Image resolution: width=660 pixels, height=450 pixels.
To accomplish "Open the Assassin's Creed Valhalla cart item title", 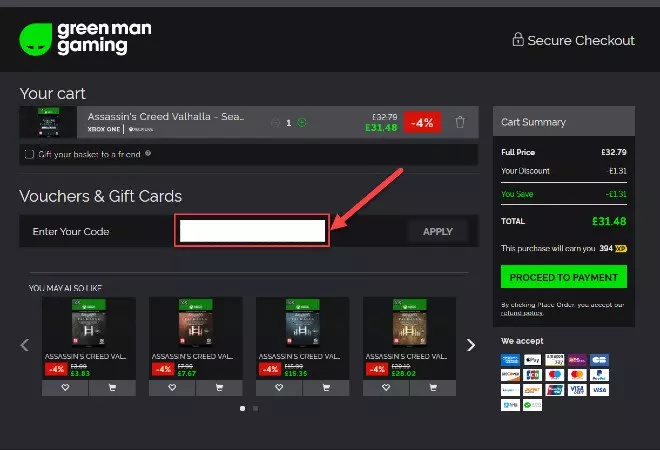I will [x=166, y=117].
